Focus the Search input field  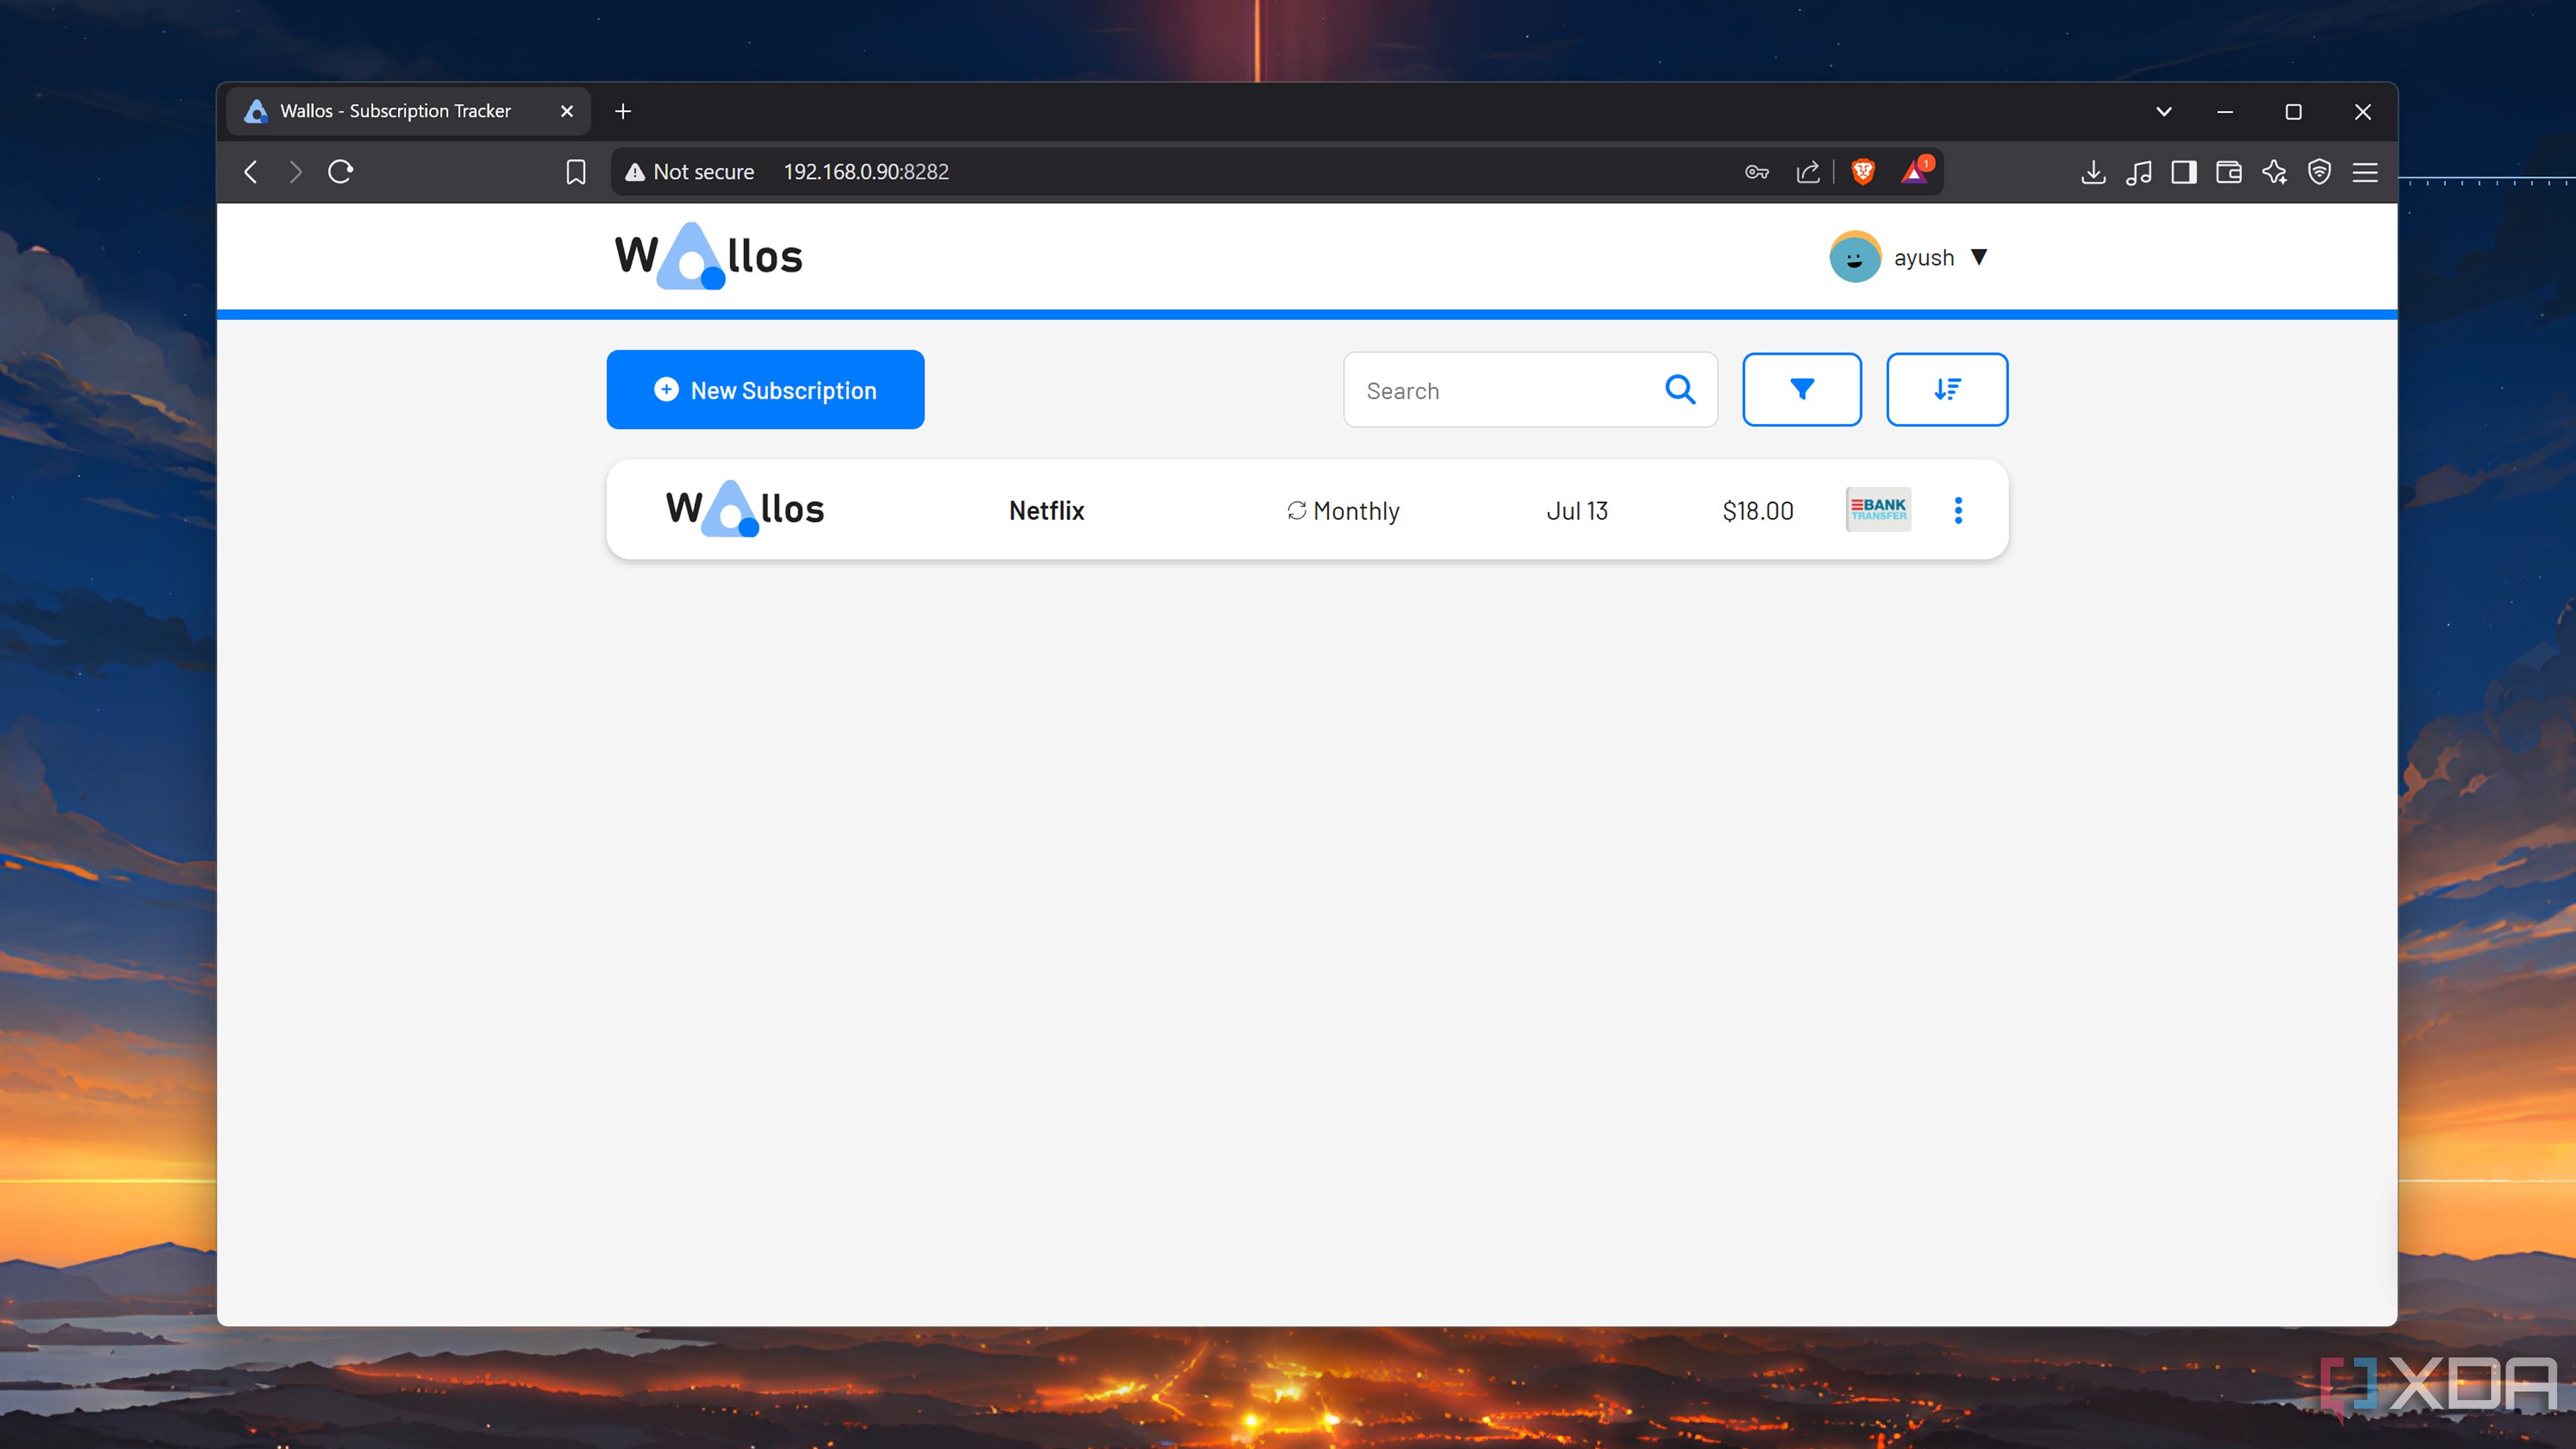pos(1530,390)
